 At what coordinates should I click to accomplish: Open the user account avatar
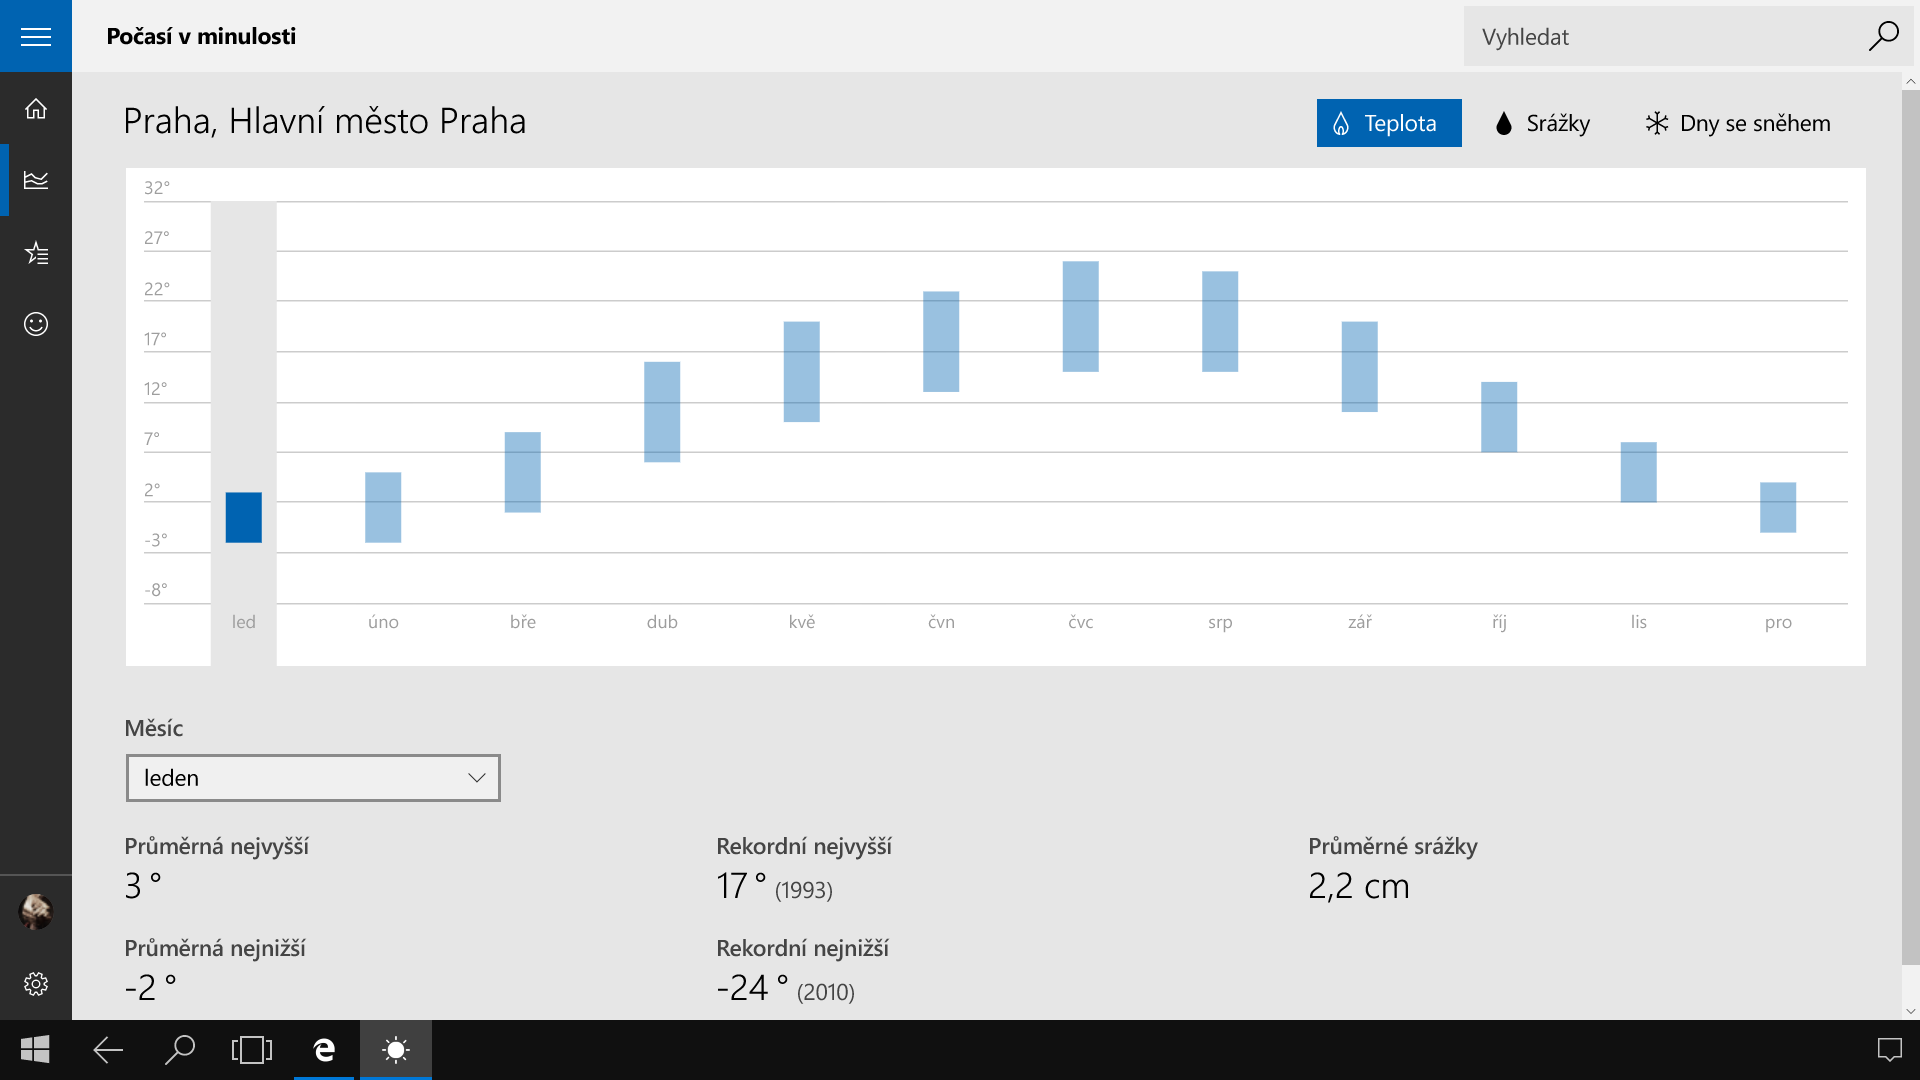(x=36, y=911)
